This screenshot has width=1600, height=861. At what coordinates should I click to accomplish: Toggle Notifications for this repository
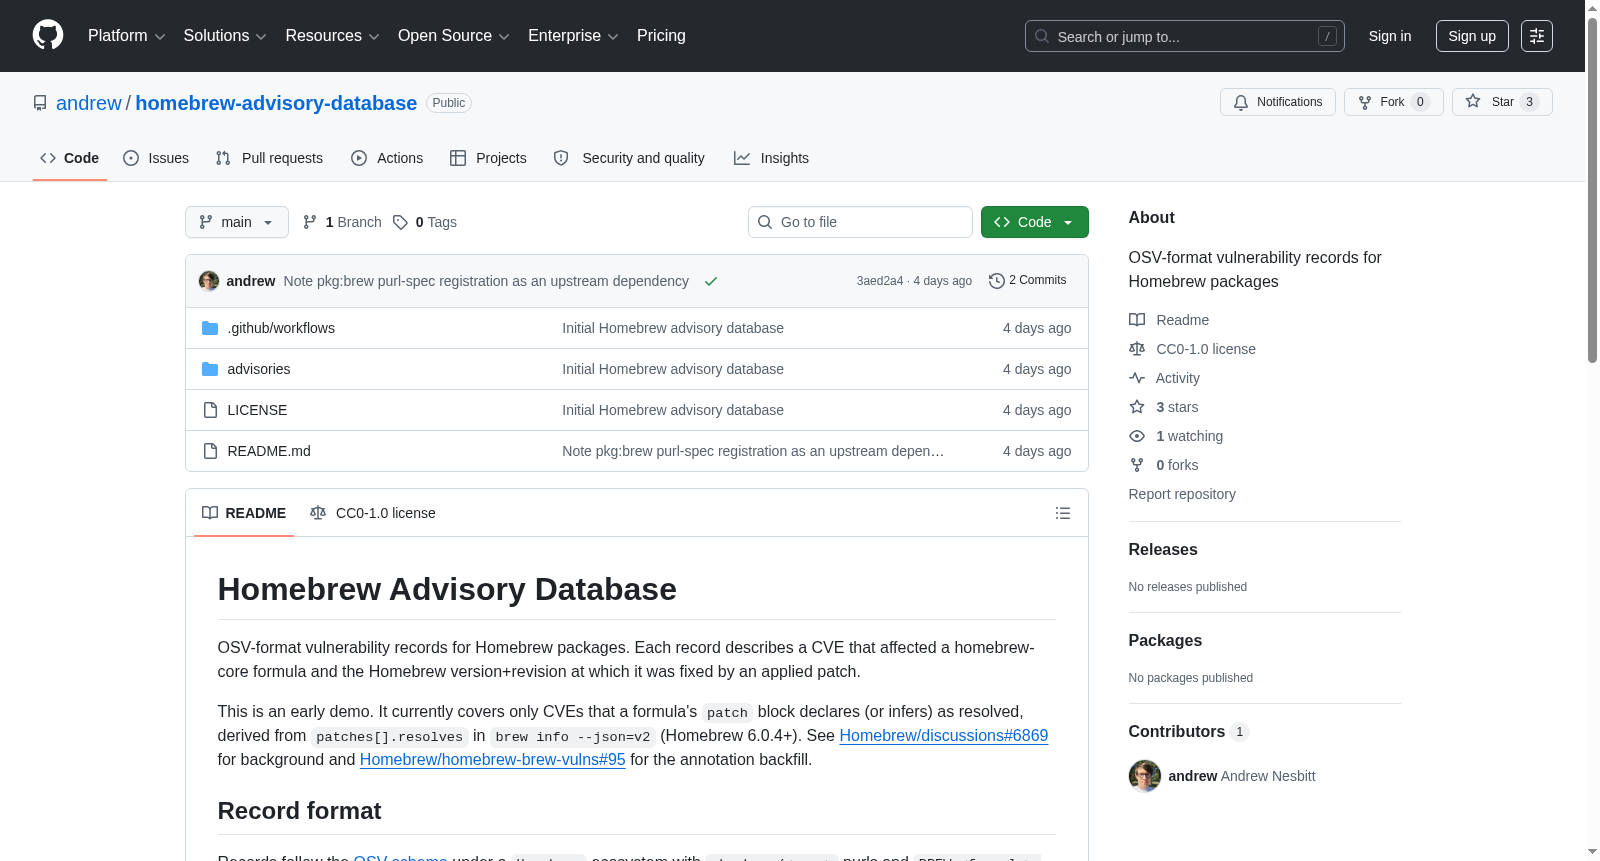pos(1278,102)
